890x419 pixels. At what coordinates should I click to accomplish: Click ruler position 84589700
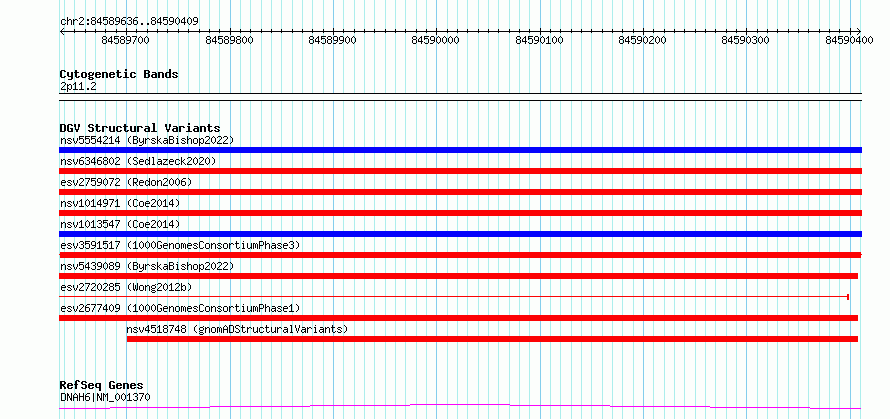[125, 40]
